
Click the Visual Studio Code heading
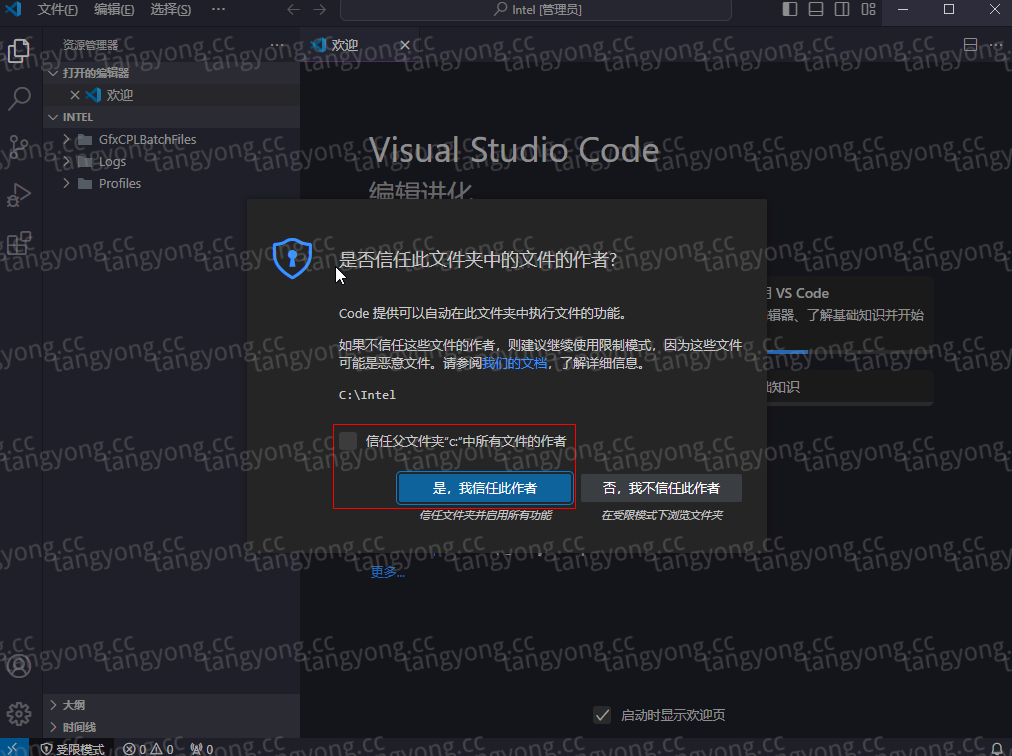514,150
